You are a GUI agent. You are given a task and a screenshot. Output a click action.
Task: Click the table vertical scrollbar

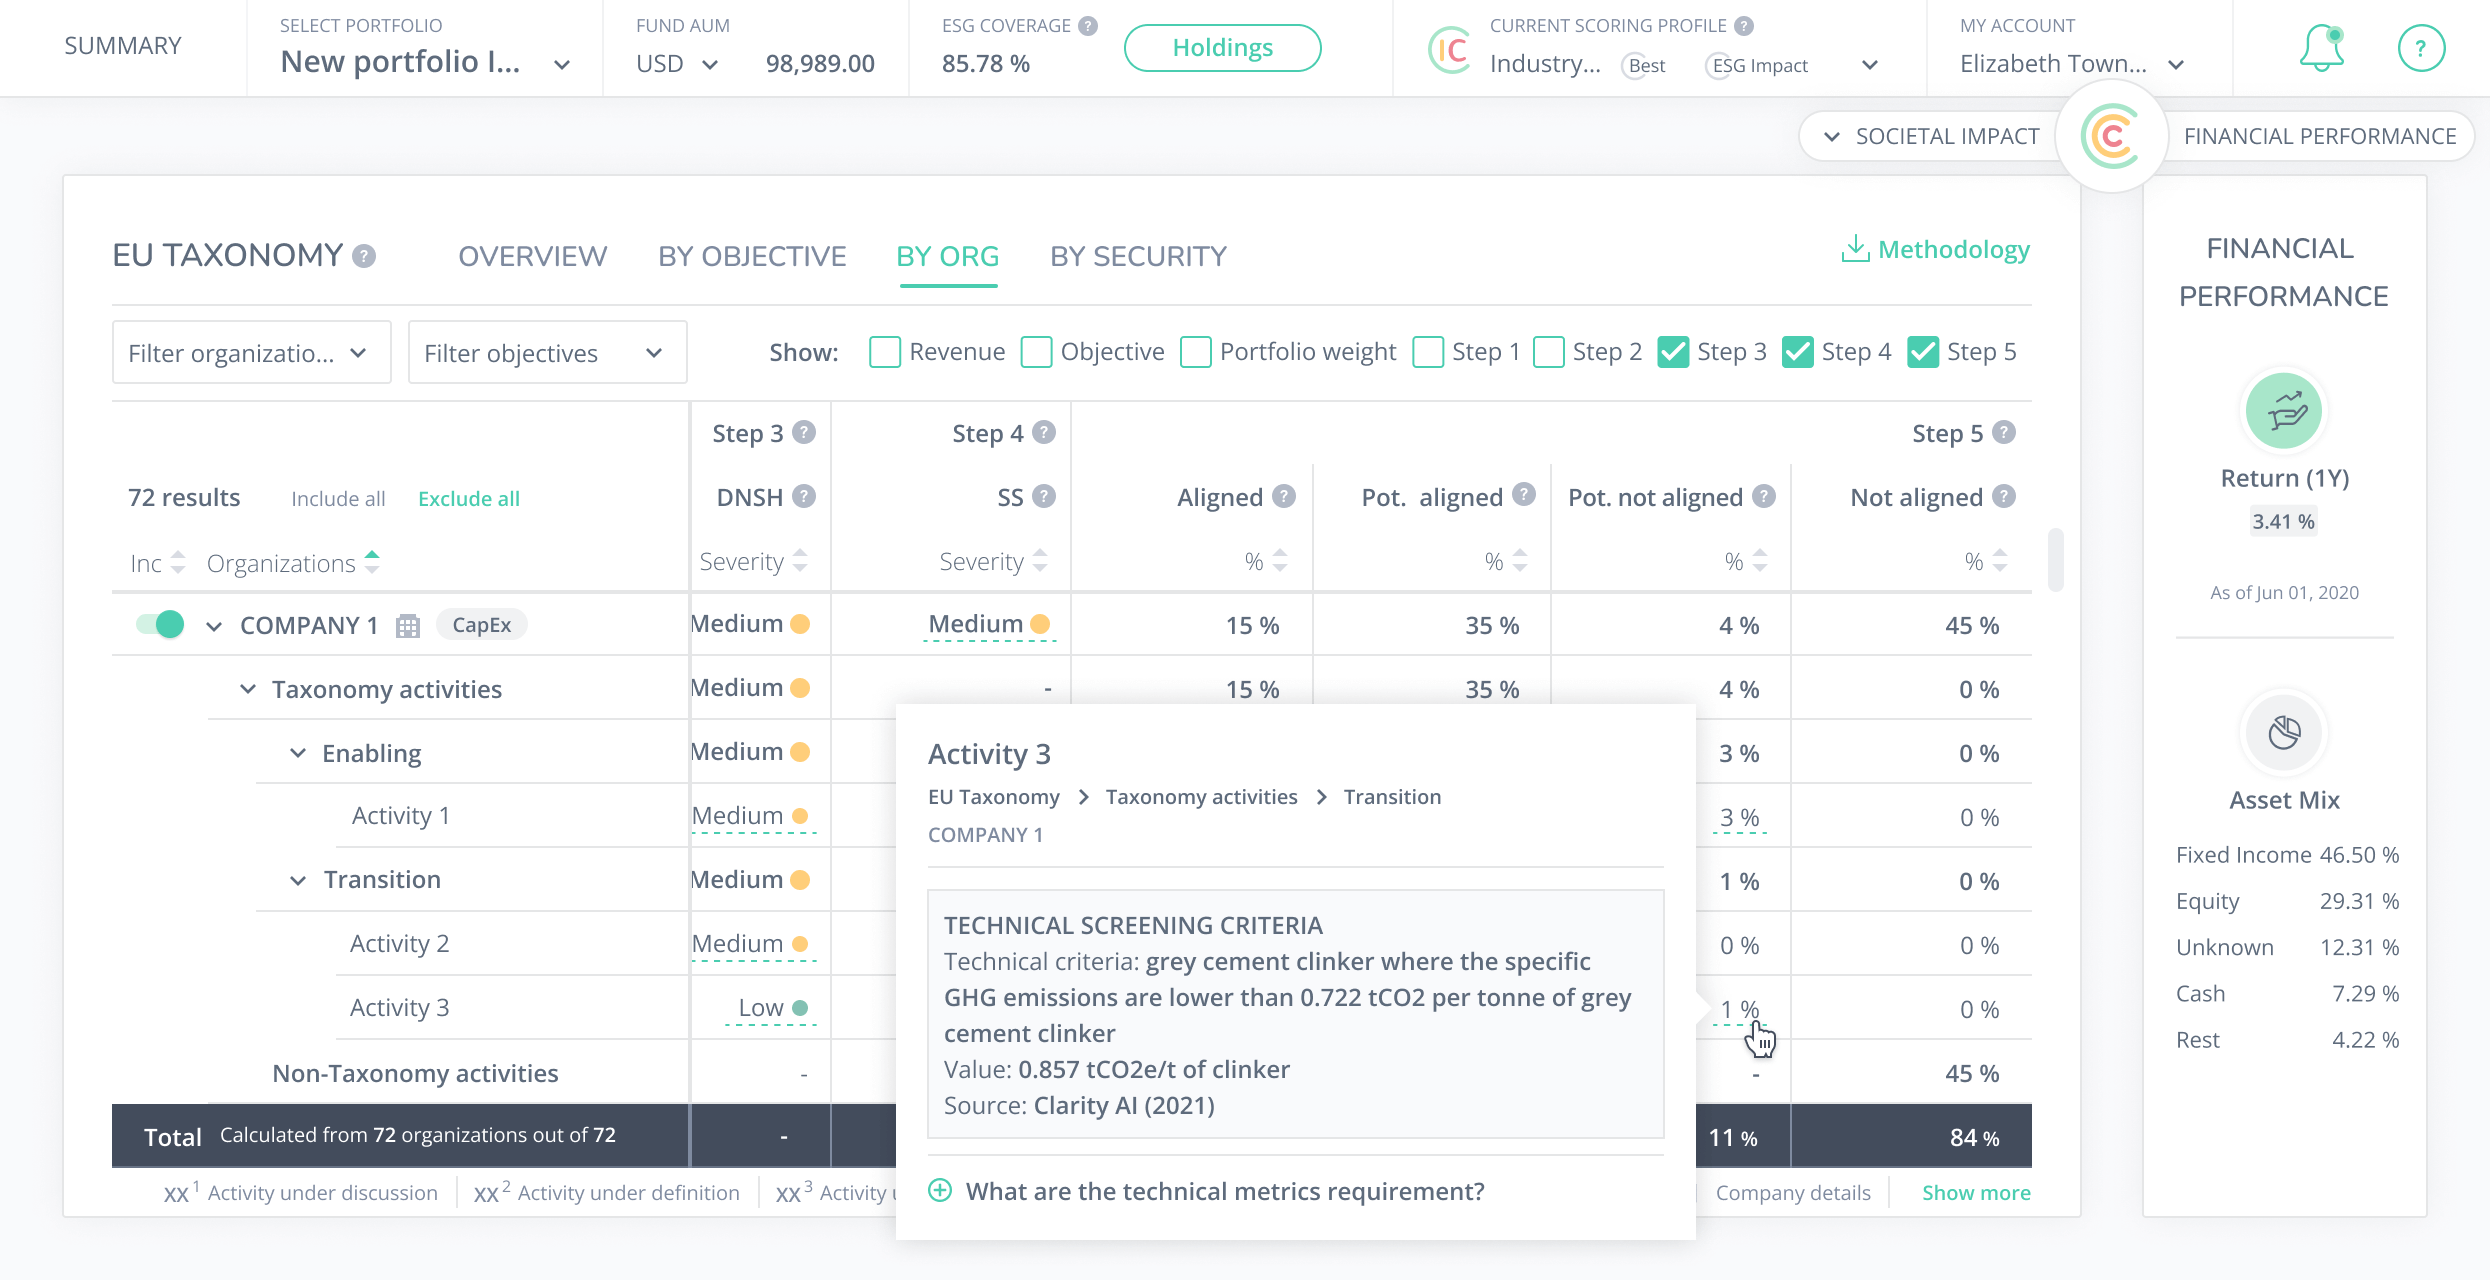[x=2056, y=560]
